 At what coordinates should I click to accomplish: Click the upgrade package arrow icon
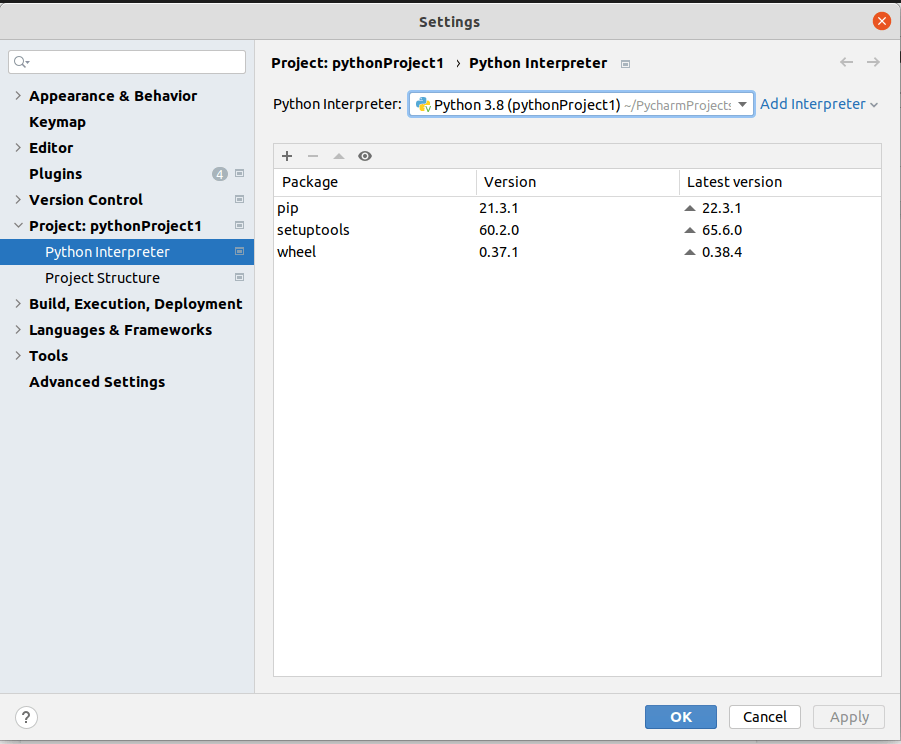tap(339, 156)
